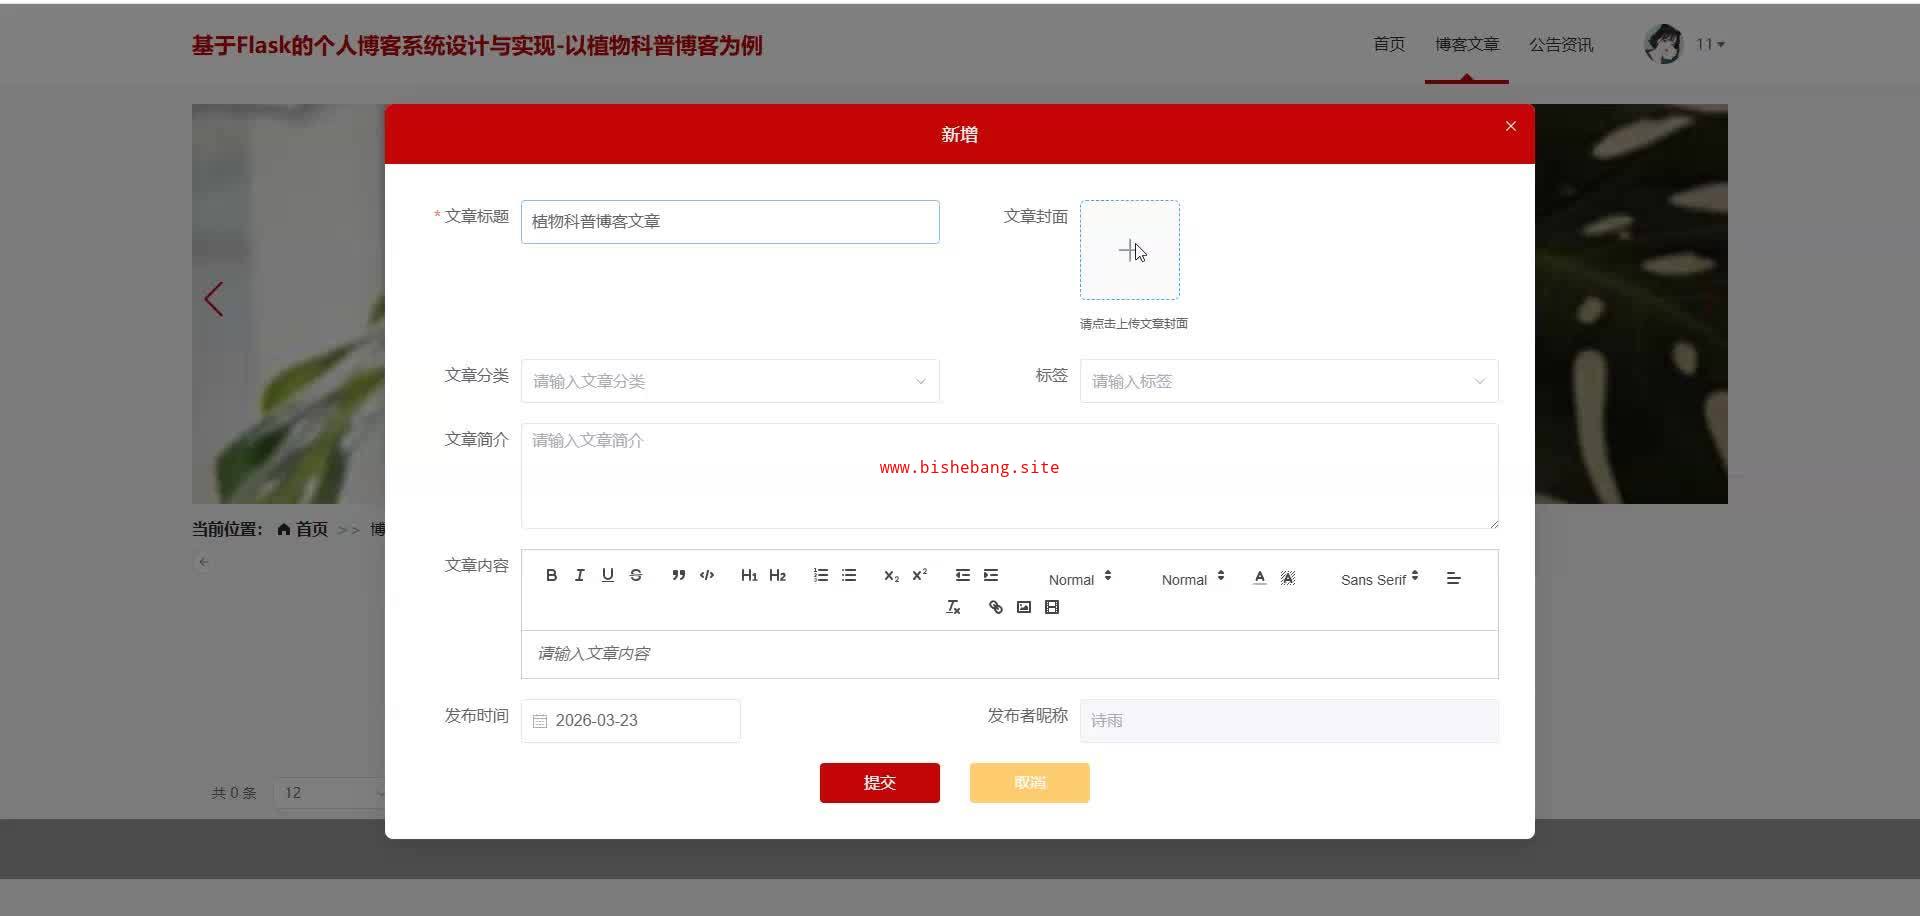
Task: Open the text color picker
Action: tap(1259, 577)
